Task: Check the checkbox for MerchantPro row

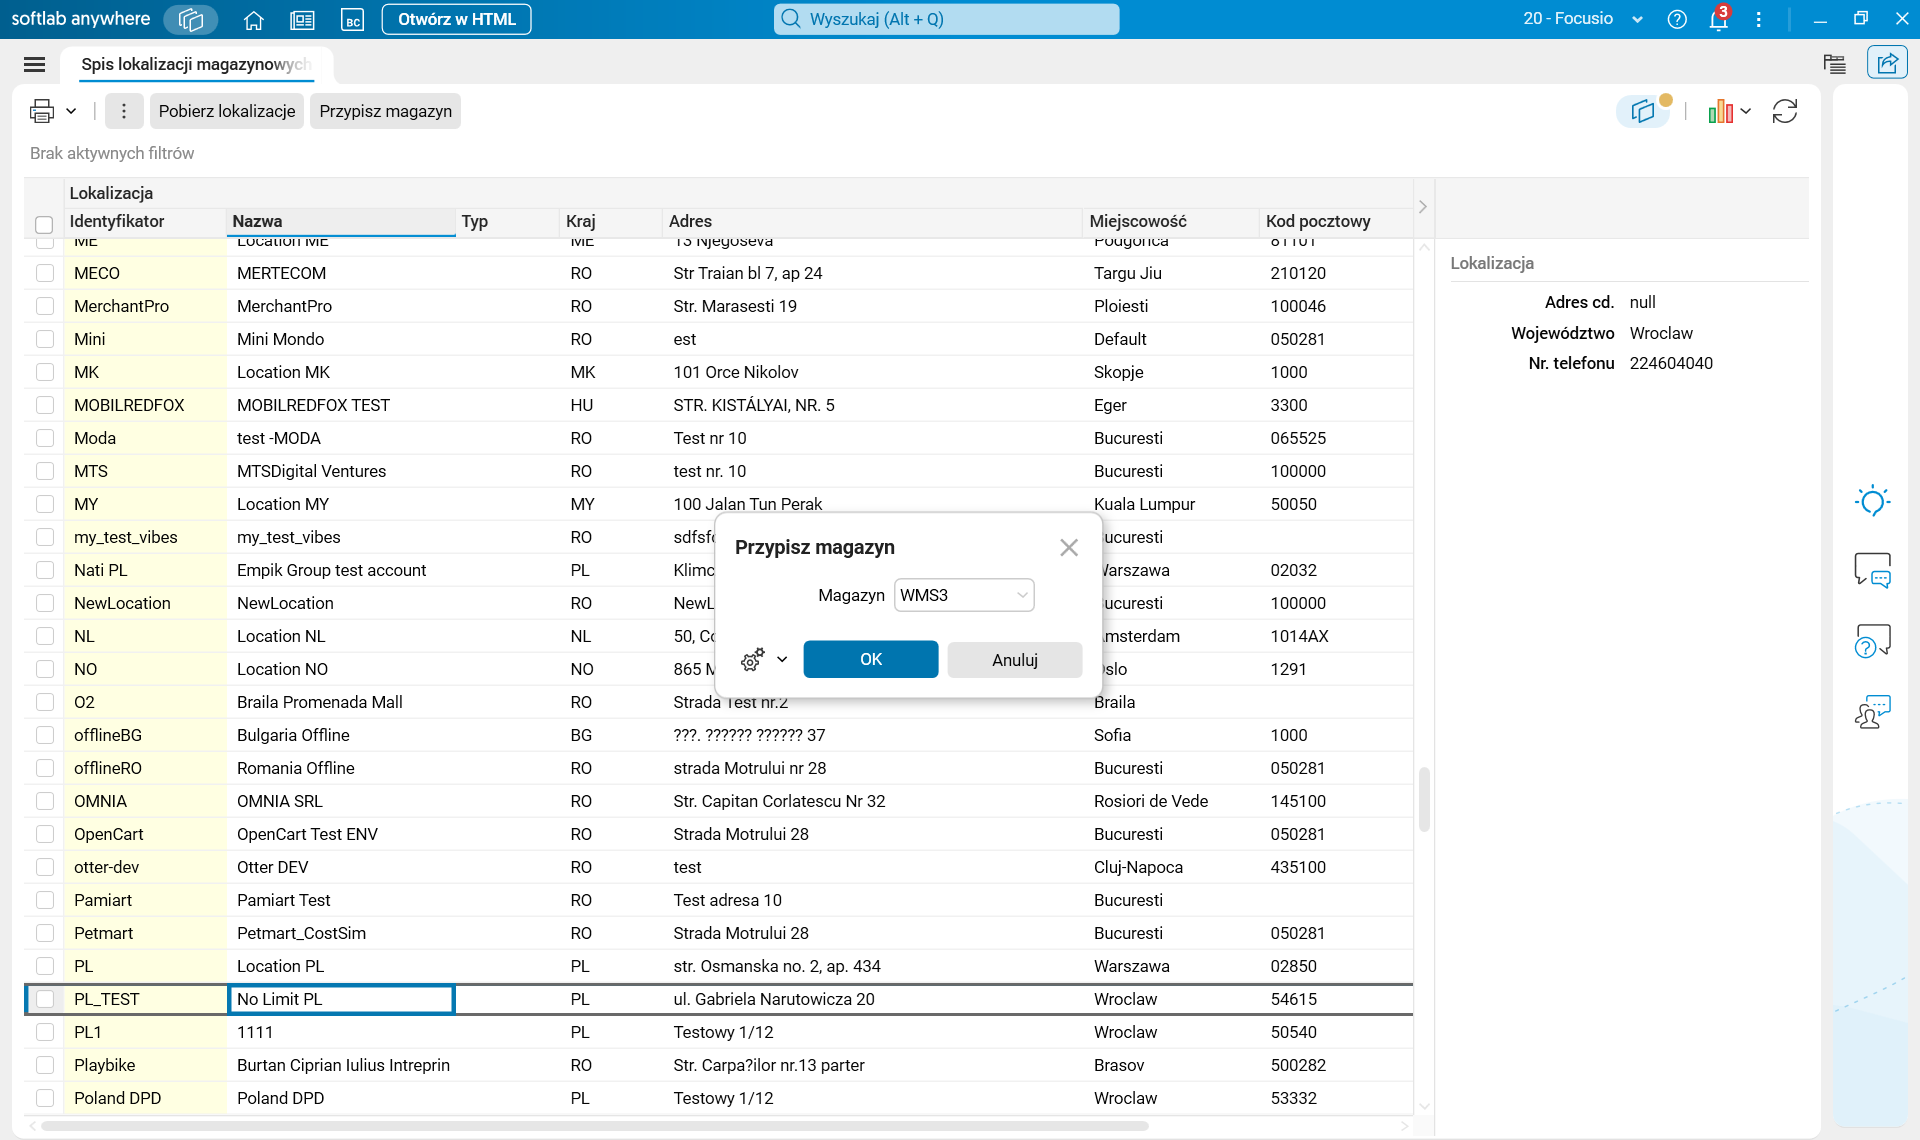Action: (45, 306)
